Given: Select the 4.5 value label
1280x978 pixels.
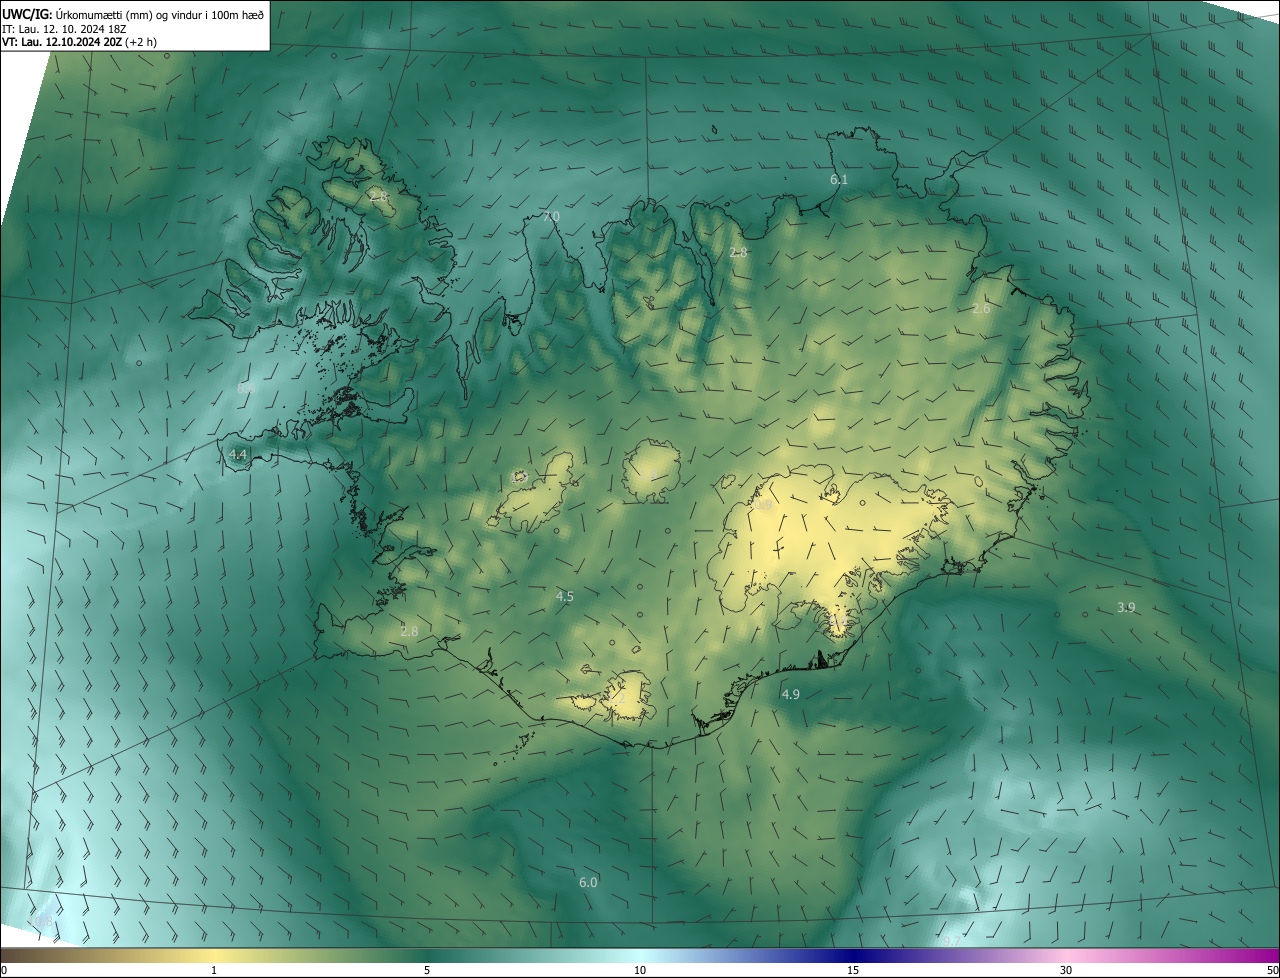Looking at the screenshot, I should [565, 597].
